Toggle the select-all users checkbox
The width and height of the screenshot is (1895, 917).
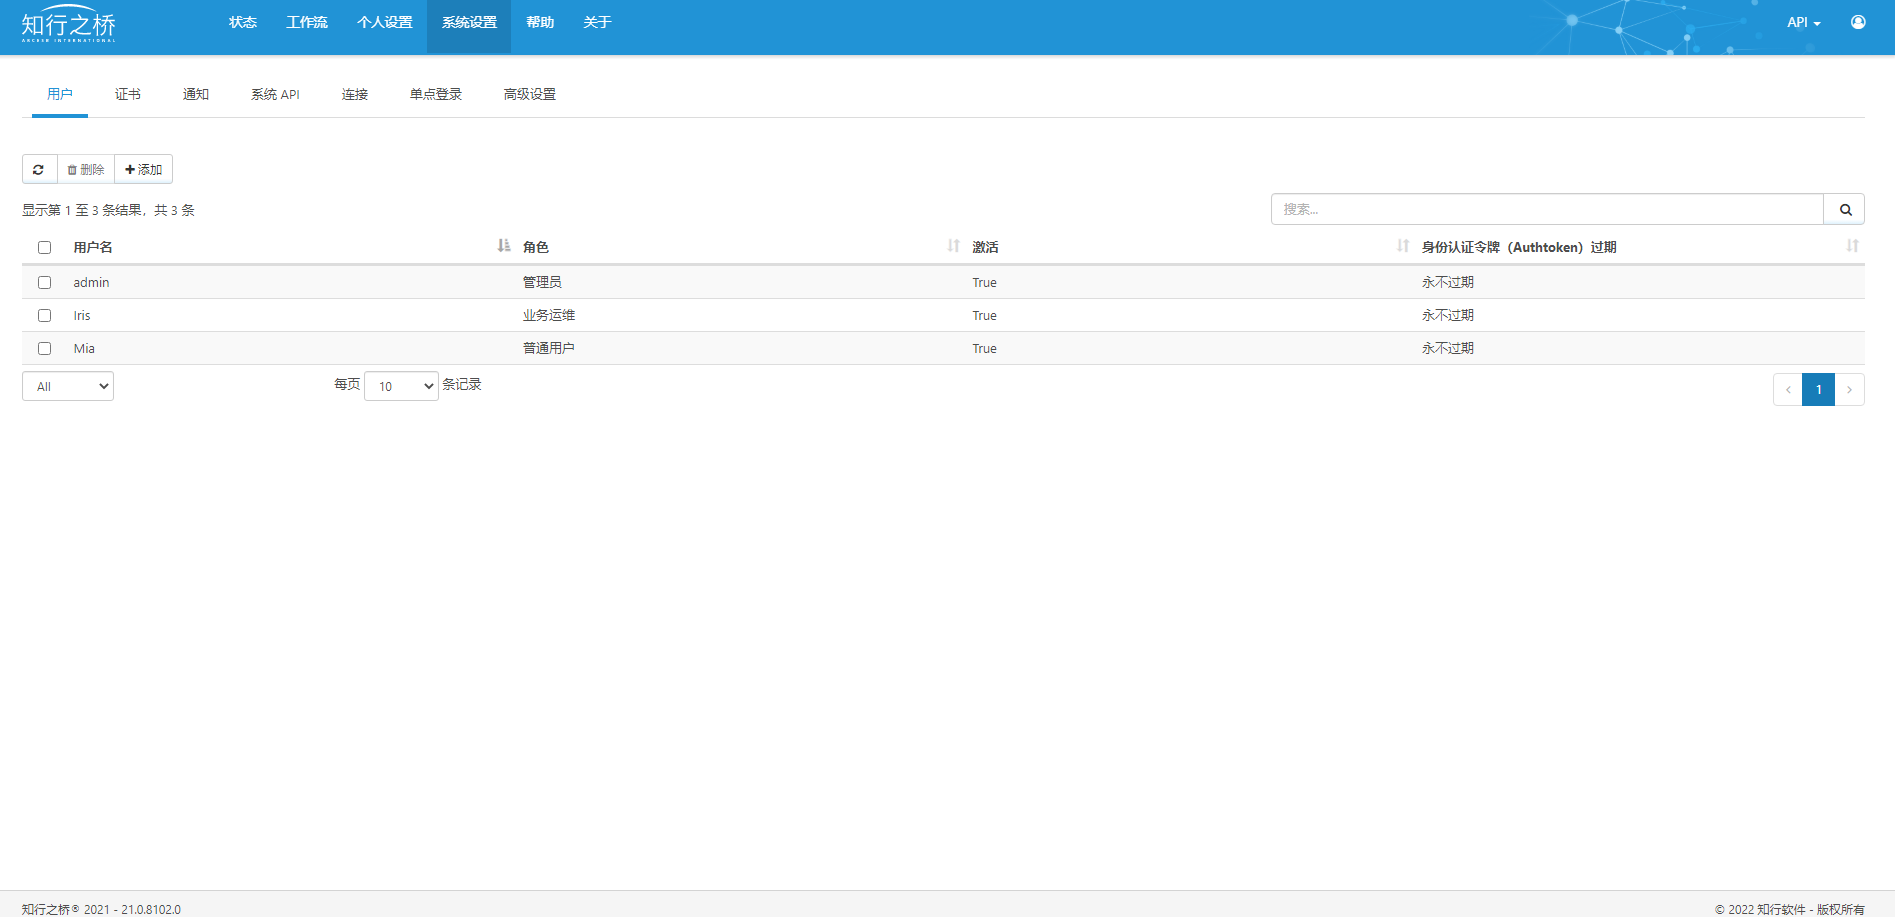[44, 247]
